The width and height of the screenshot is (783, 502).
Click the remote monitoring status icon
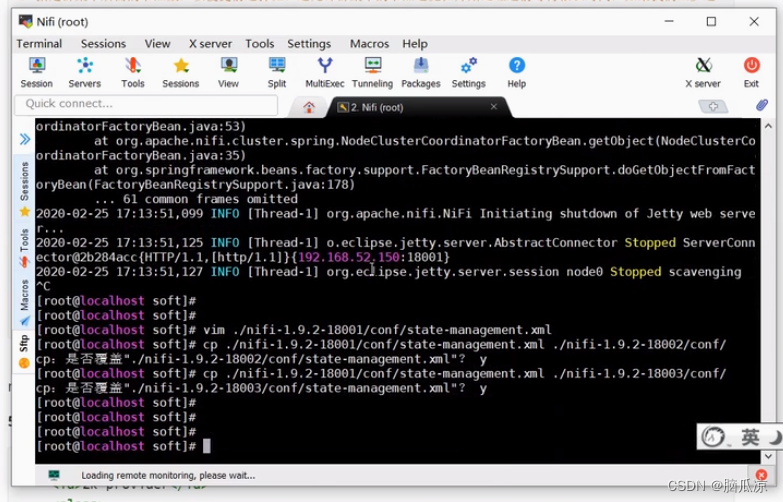point(54,475)
